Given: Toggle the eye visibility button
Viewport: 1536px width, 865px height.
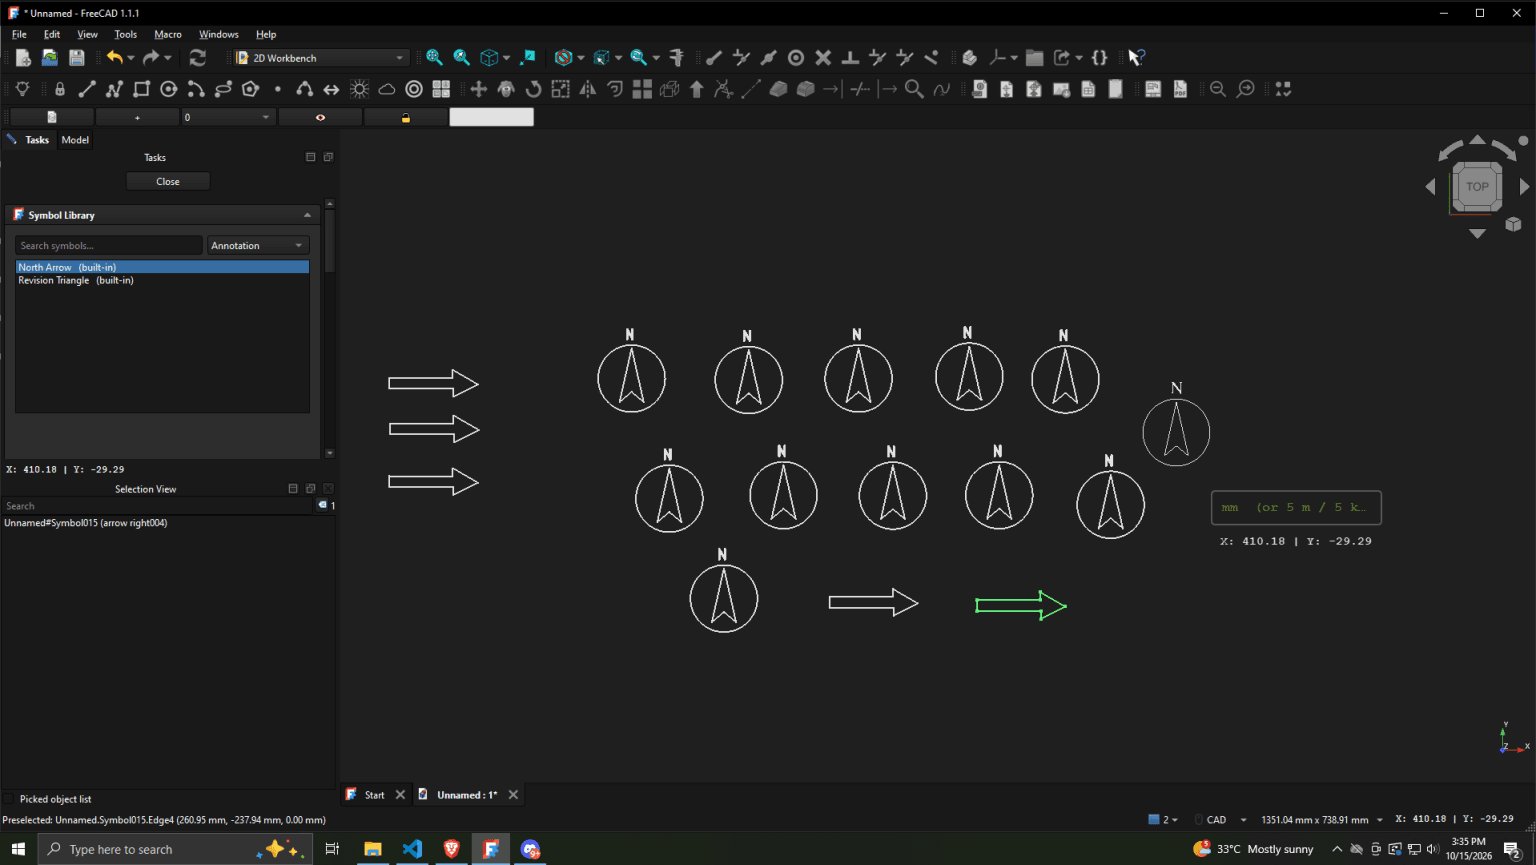Looking at the screenshot, I should tap(320, 117).
